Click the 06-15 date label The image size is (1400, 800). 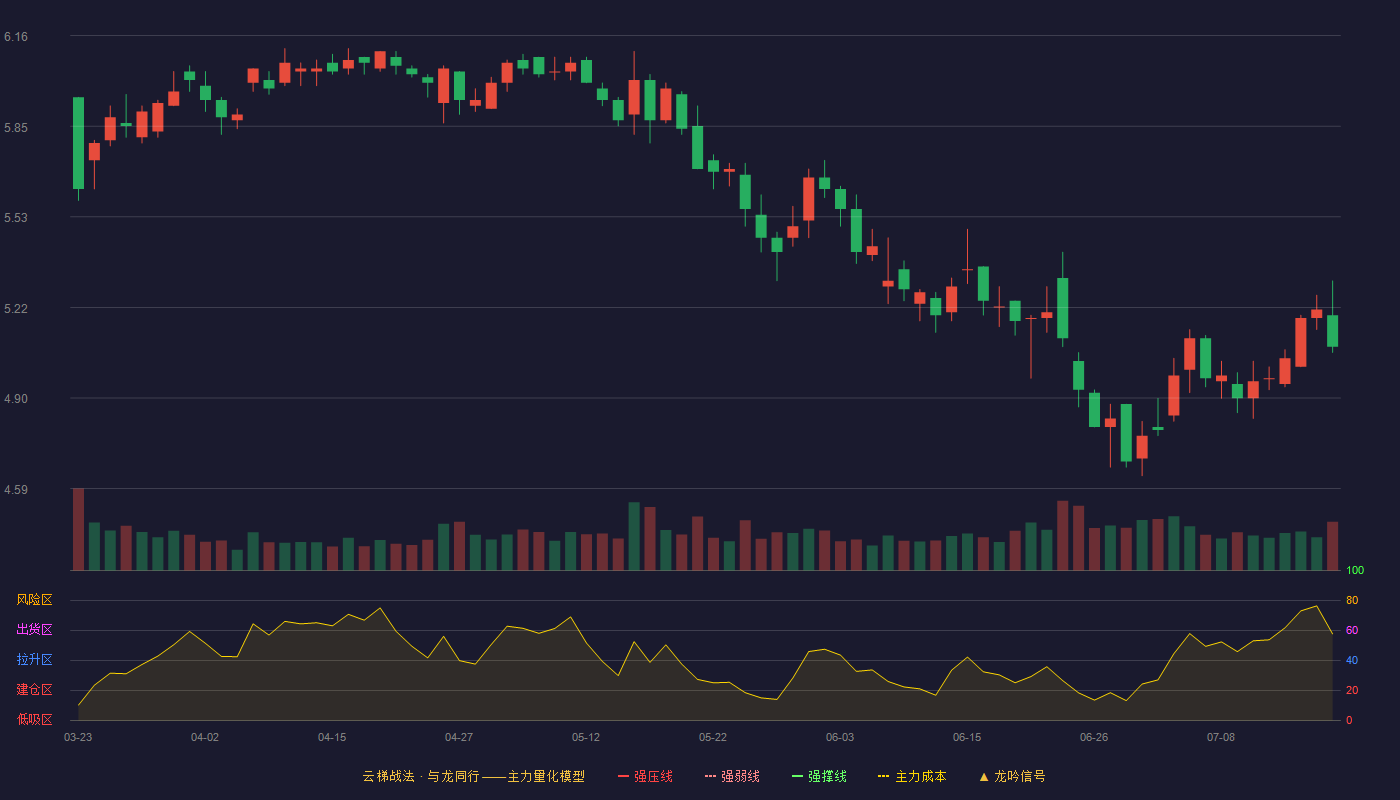tap(967, 737)
